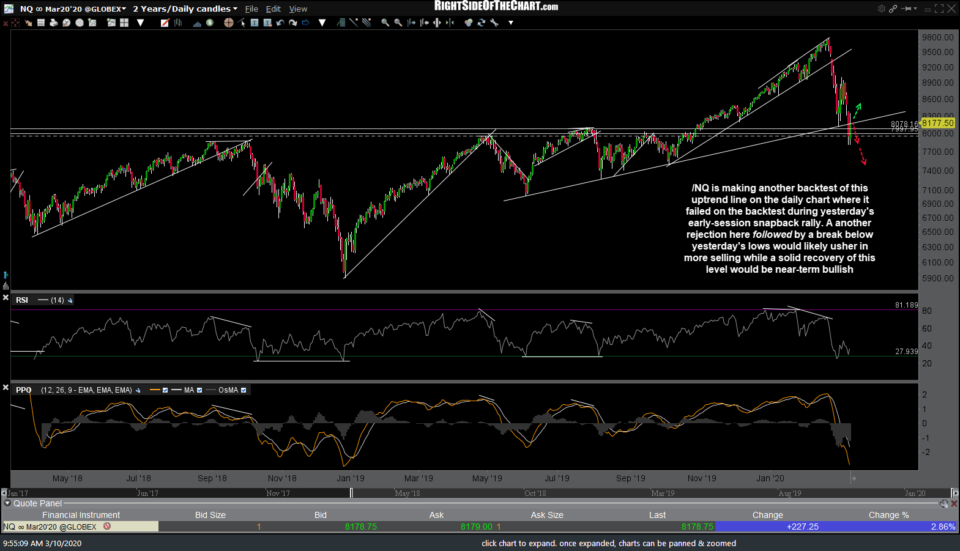Toggle the OsMA checkbox in PPO panel
This screenshot has width=960, height=551.
point(244,390)
